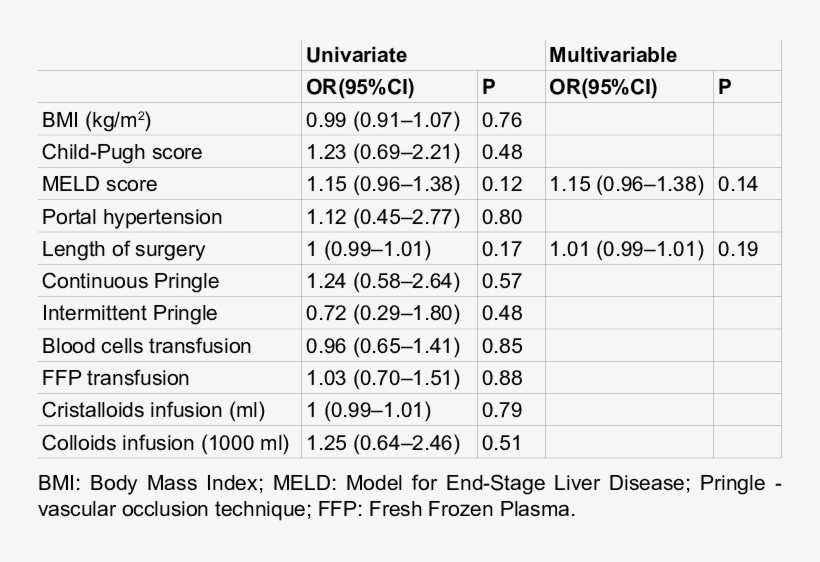Click the "Continuous Pringle" row label
Viewport: 820px width, 562px height.
click(130, 281)
